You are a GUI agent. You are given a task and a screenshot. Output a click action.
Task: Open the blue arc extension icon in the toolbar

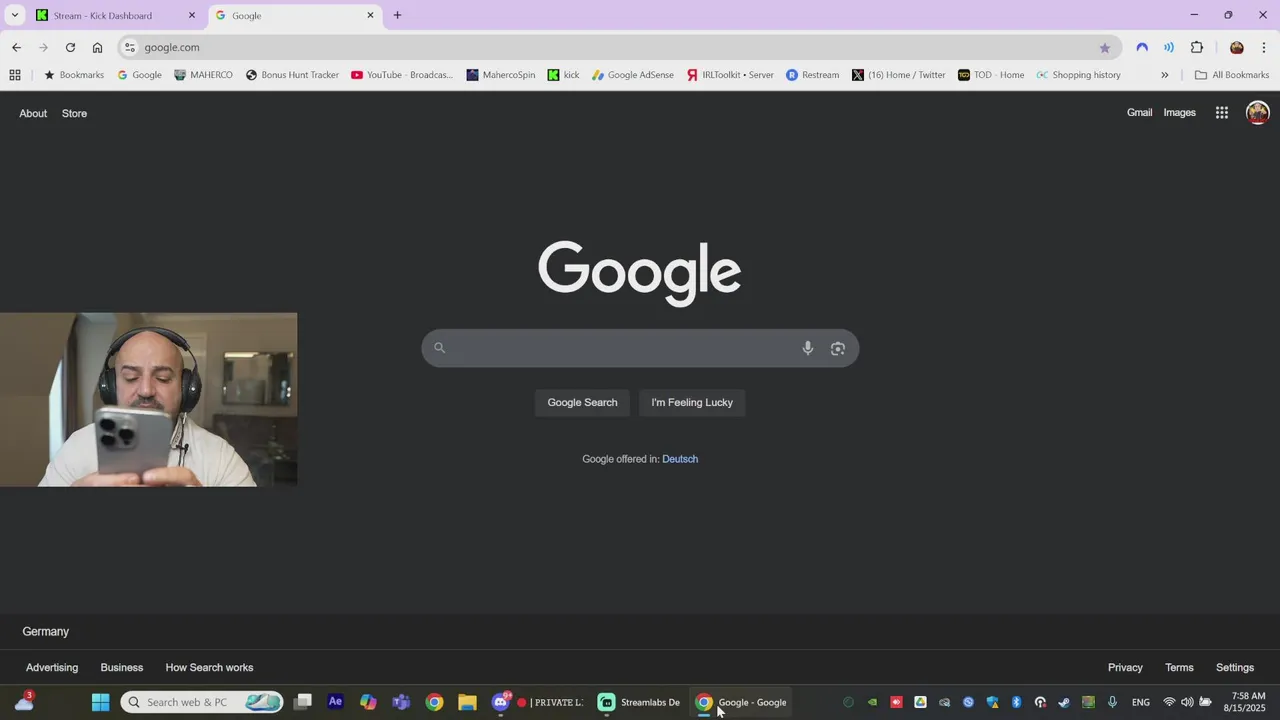(x=1142, y=47)
